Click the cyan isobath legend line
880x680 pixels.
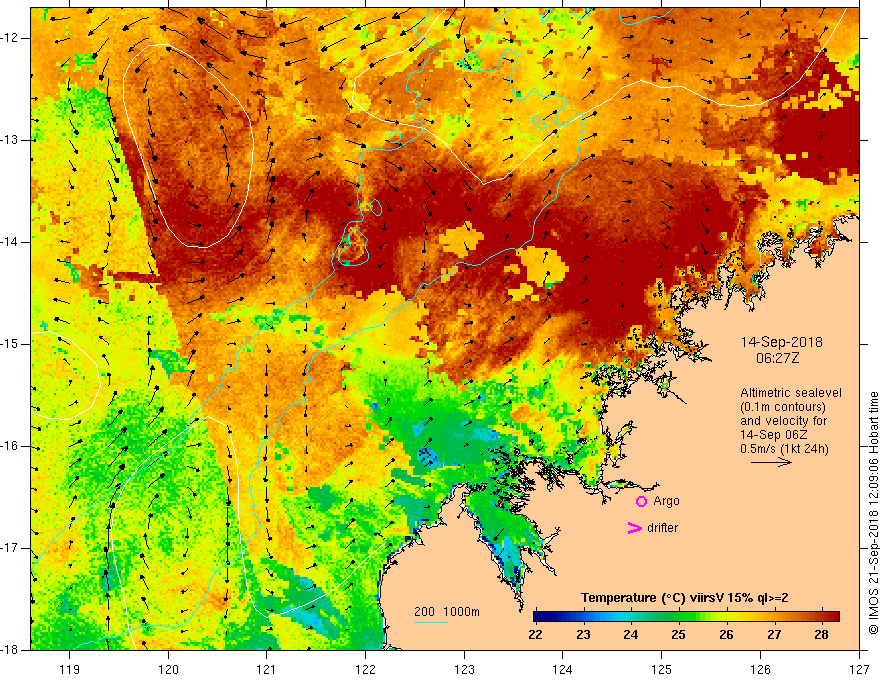pos(430,622)
